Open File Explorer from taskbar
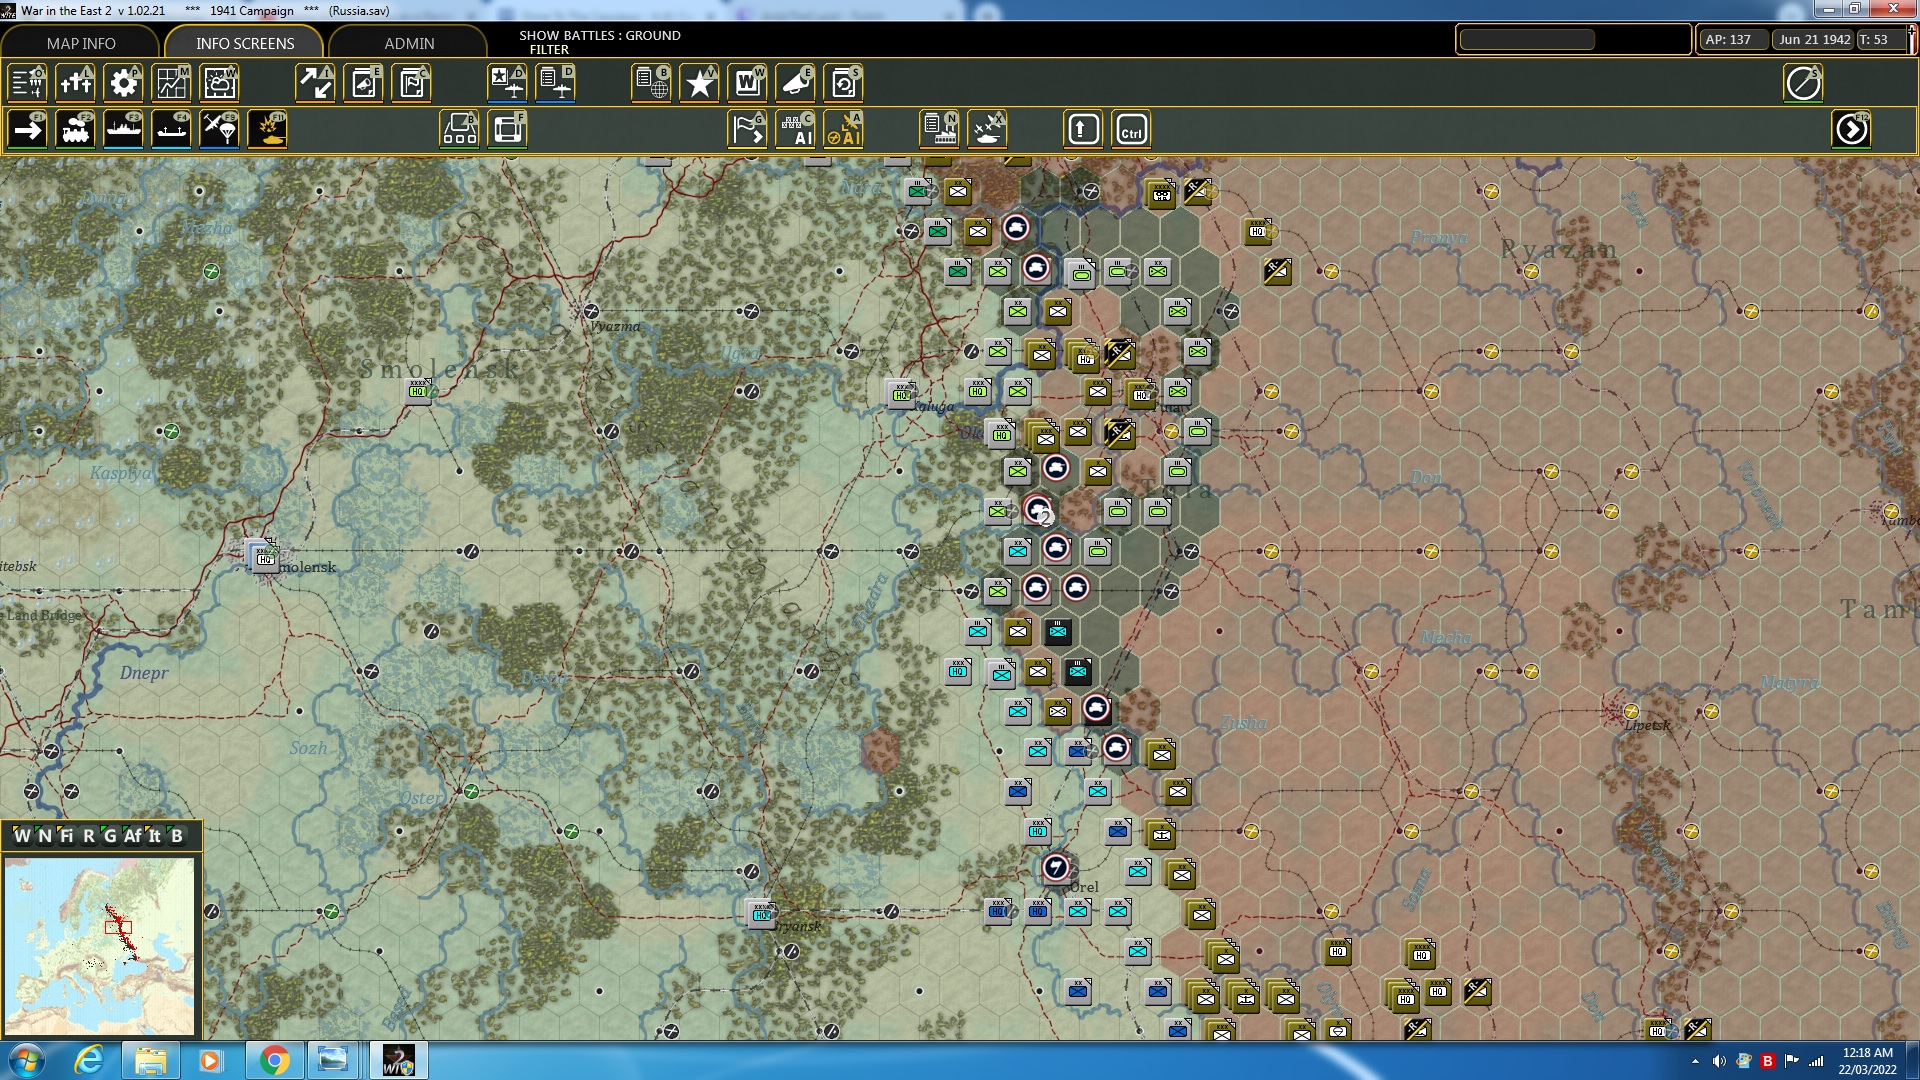The image size is (1920, 1080). pos(150,1060)
